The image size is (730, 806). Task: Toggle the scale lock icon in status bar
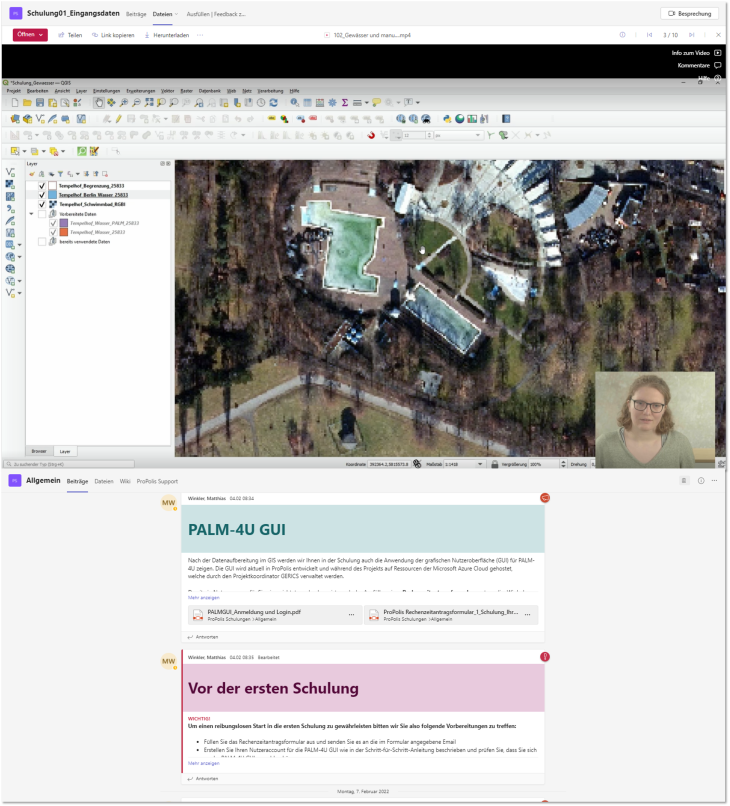pyautogui.click(x=495, y=465)
